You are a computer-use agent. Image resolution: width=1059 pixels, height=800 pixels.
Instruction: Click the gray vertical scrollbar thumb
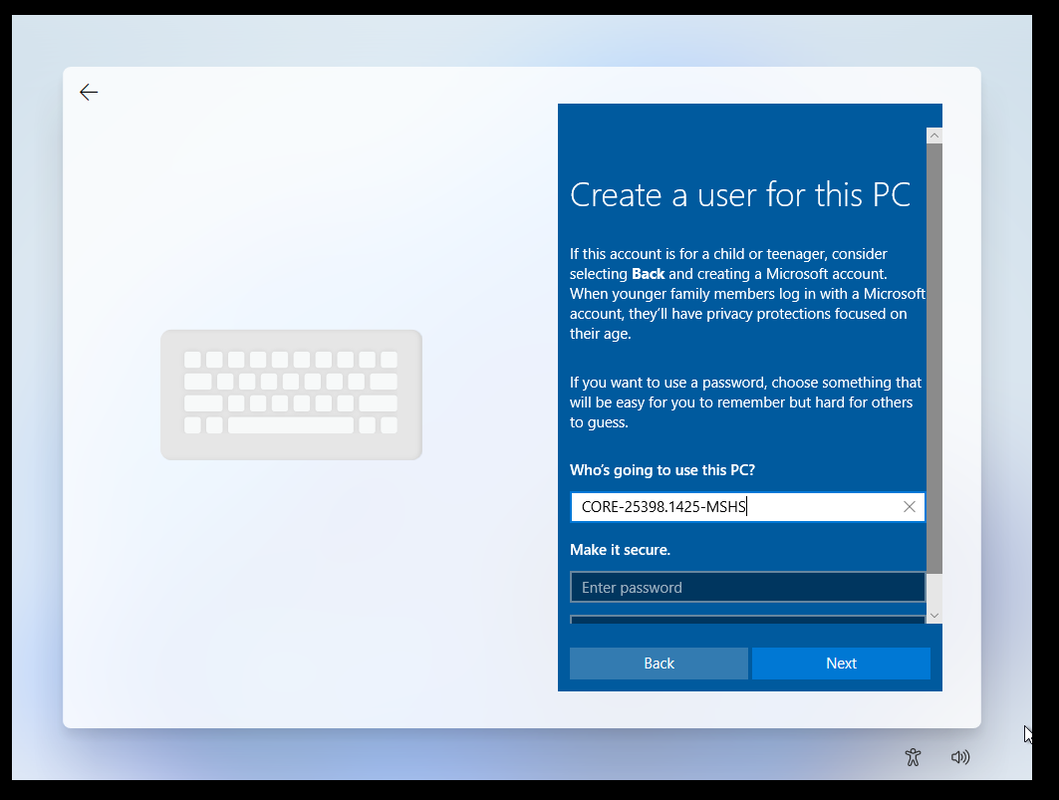(x=934, y=358)
